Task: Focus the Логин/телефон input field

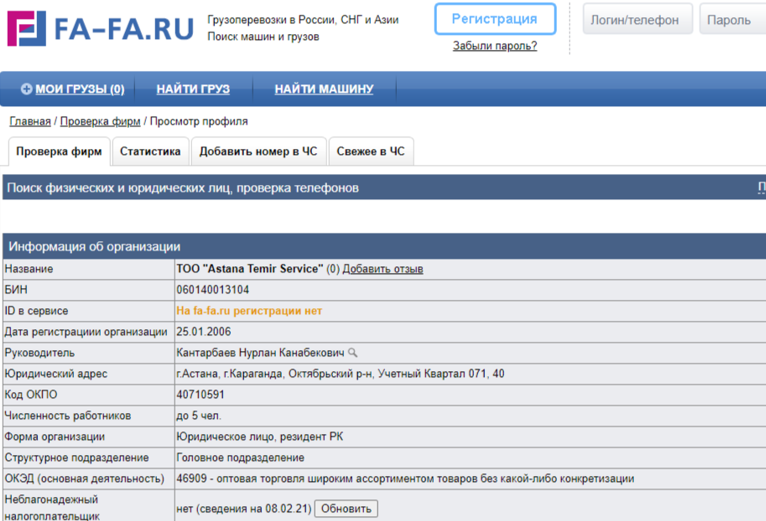Action: (x=634, y=20)
